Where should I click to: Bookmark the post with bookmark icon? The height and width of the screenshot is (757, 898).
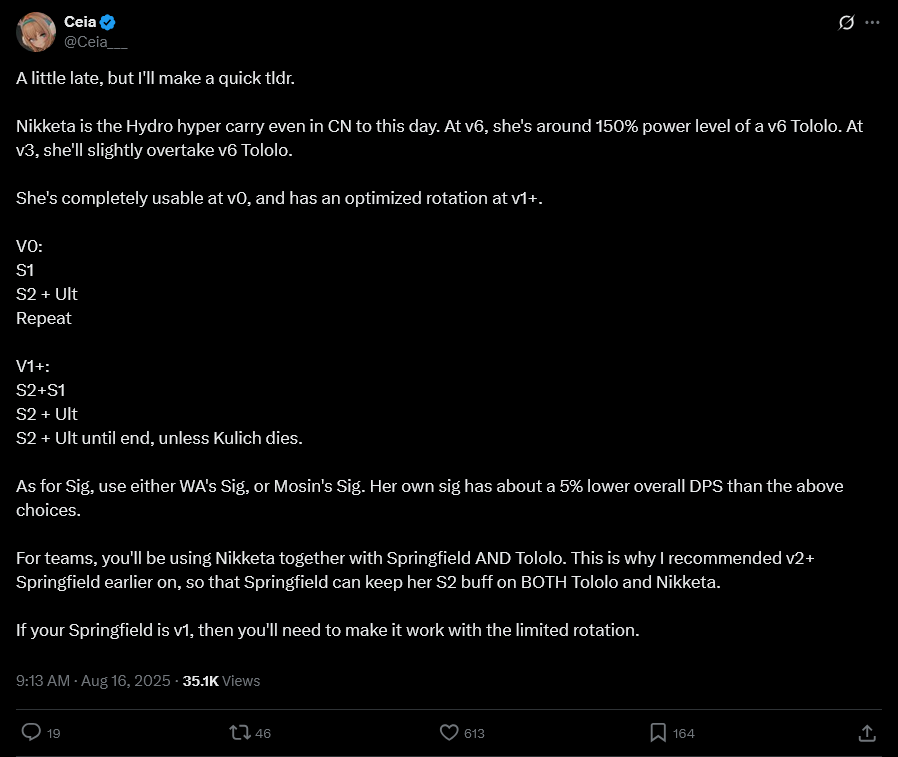pyautogui.click(x=658, y=732)
